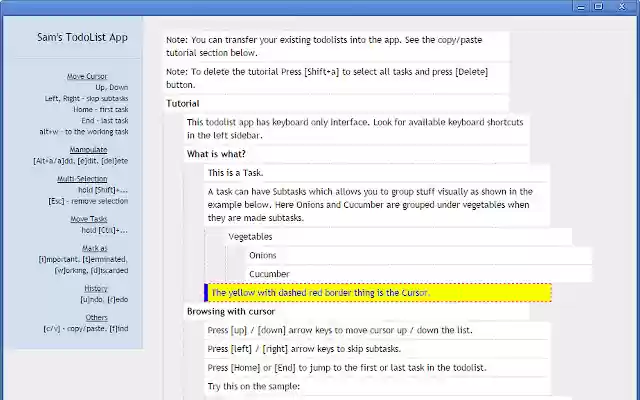Click "Up, Down" in the sidebar
The image size is (640, 400).
coord(112,87)
